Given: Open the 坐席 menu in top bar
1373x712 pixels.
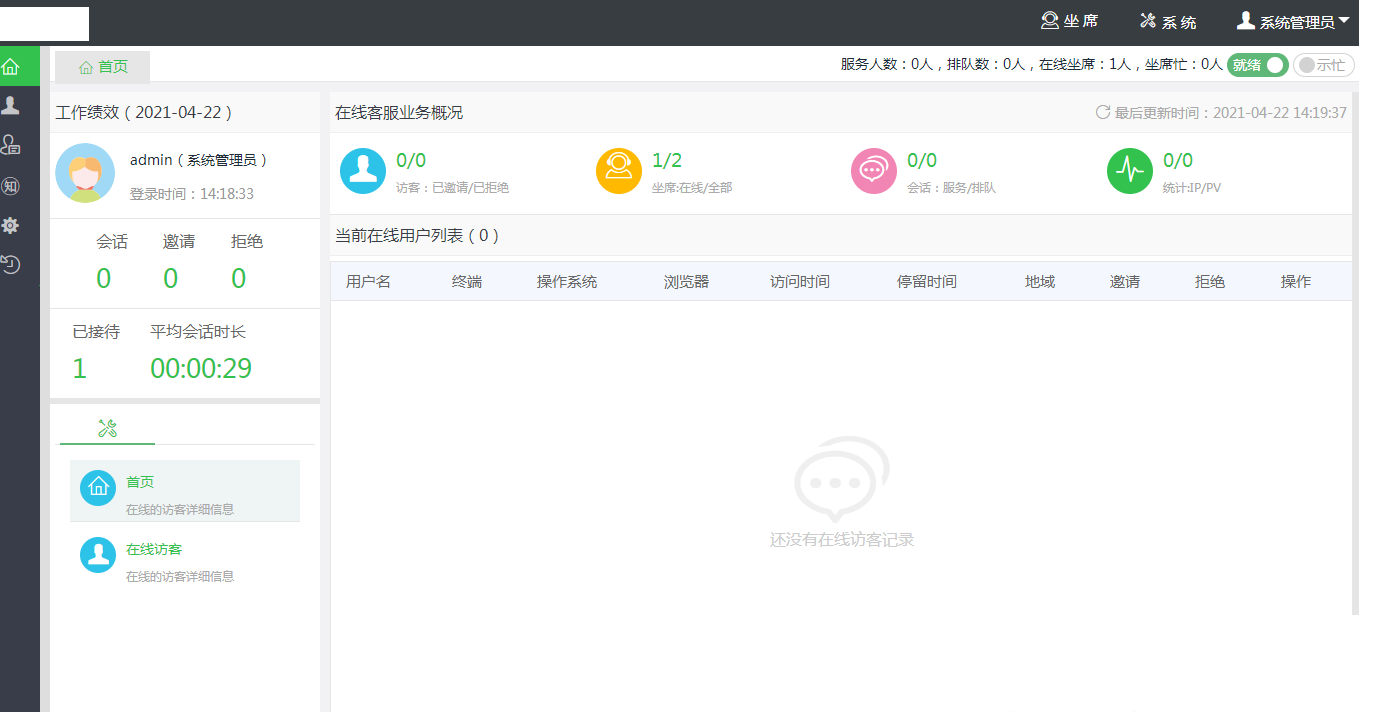Looking at the screenshot, I should click(1069, 21).
